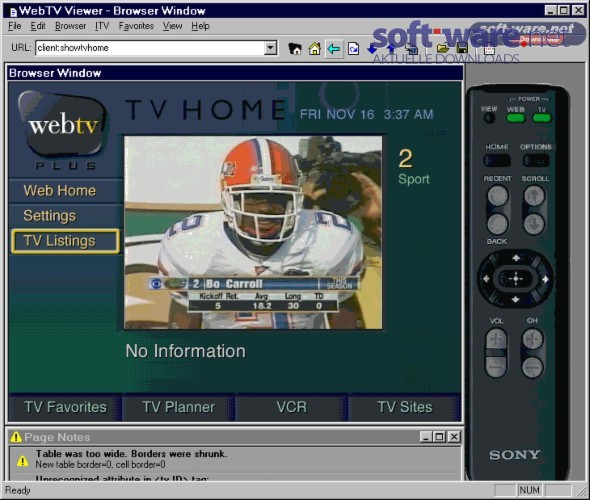Viewport: 590px width, 500px height.
Task: Click the left arrow on remote's d-pad
Action: click(x=486, y=279)
